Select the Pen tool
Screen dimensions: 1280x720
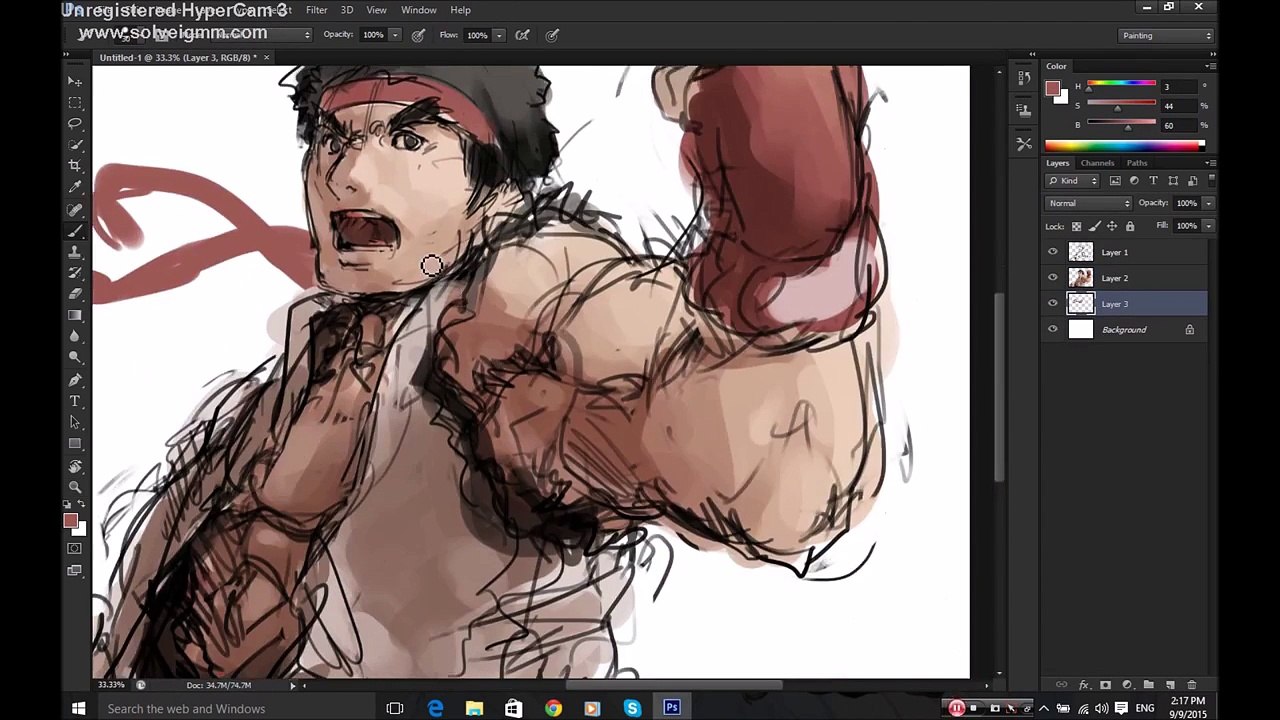[75, 380]
